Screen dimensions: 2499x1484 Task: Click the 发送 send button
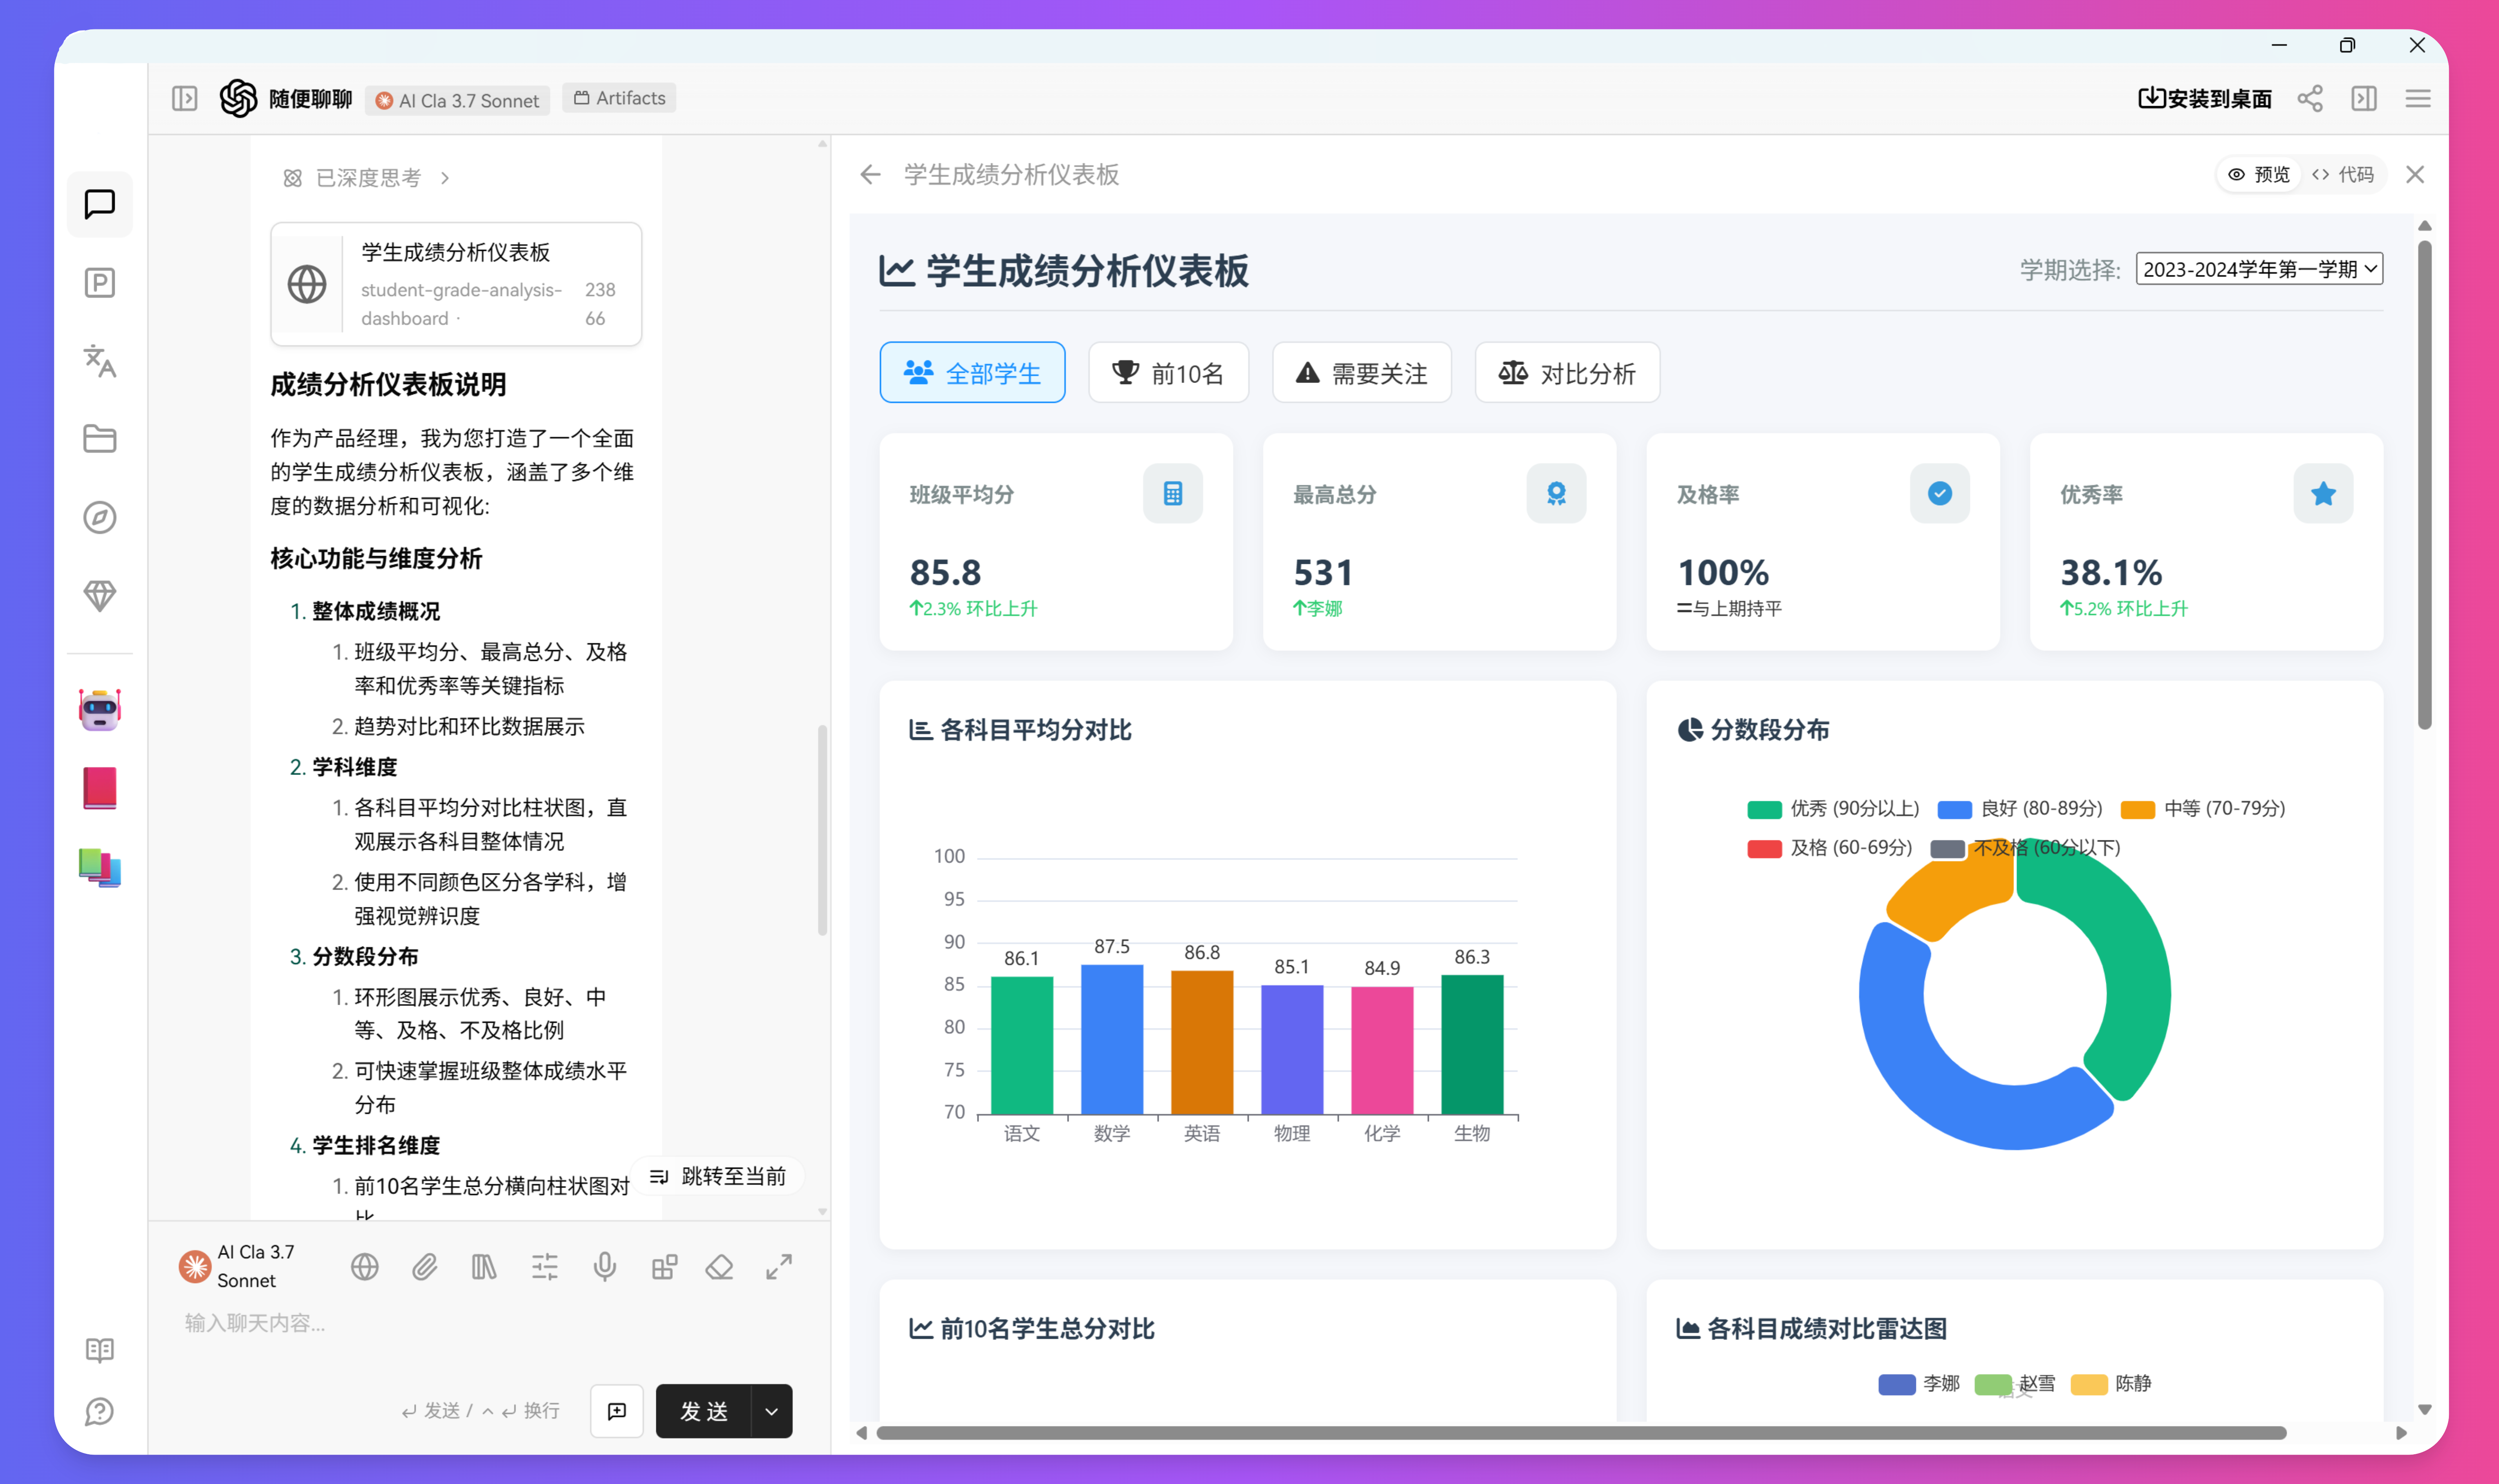(704, 1411)
